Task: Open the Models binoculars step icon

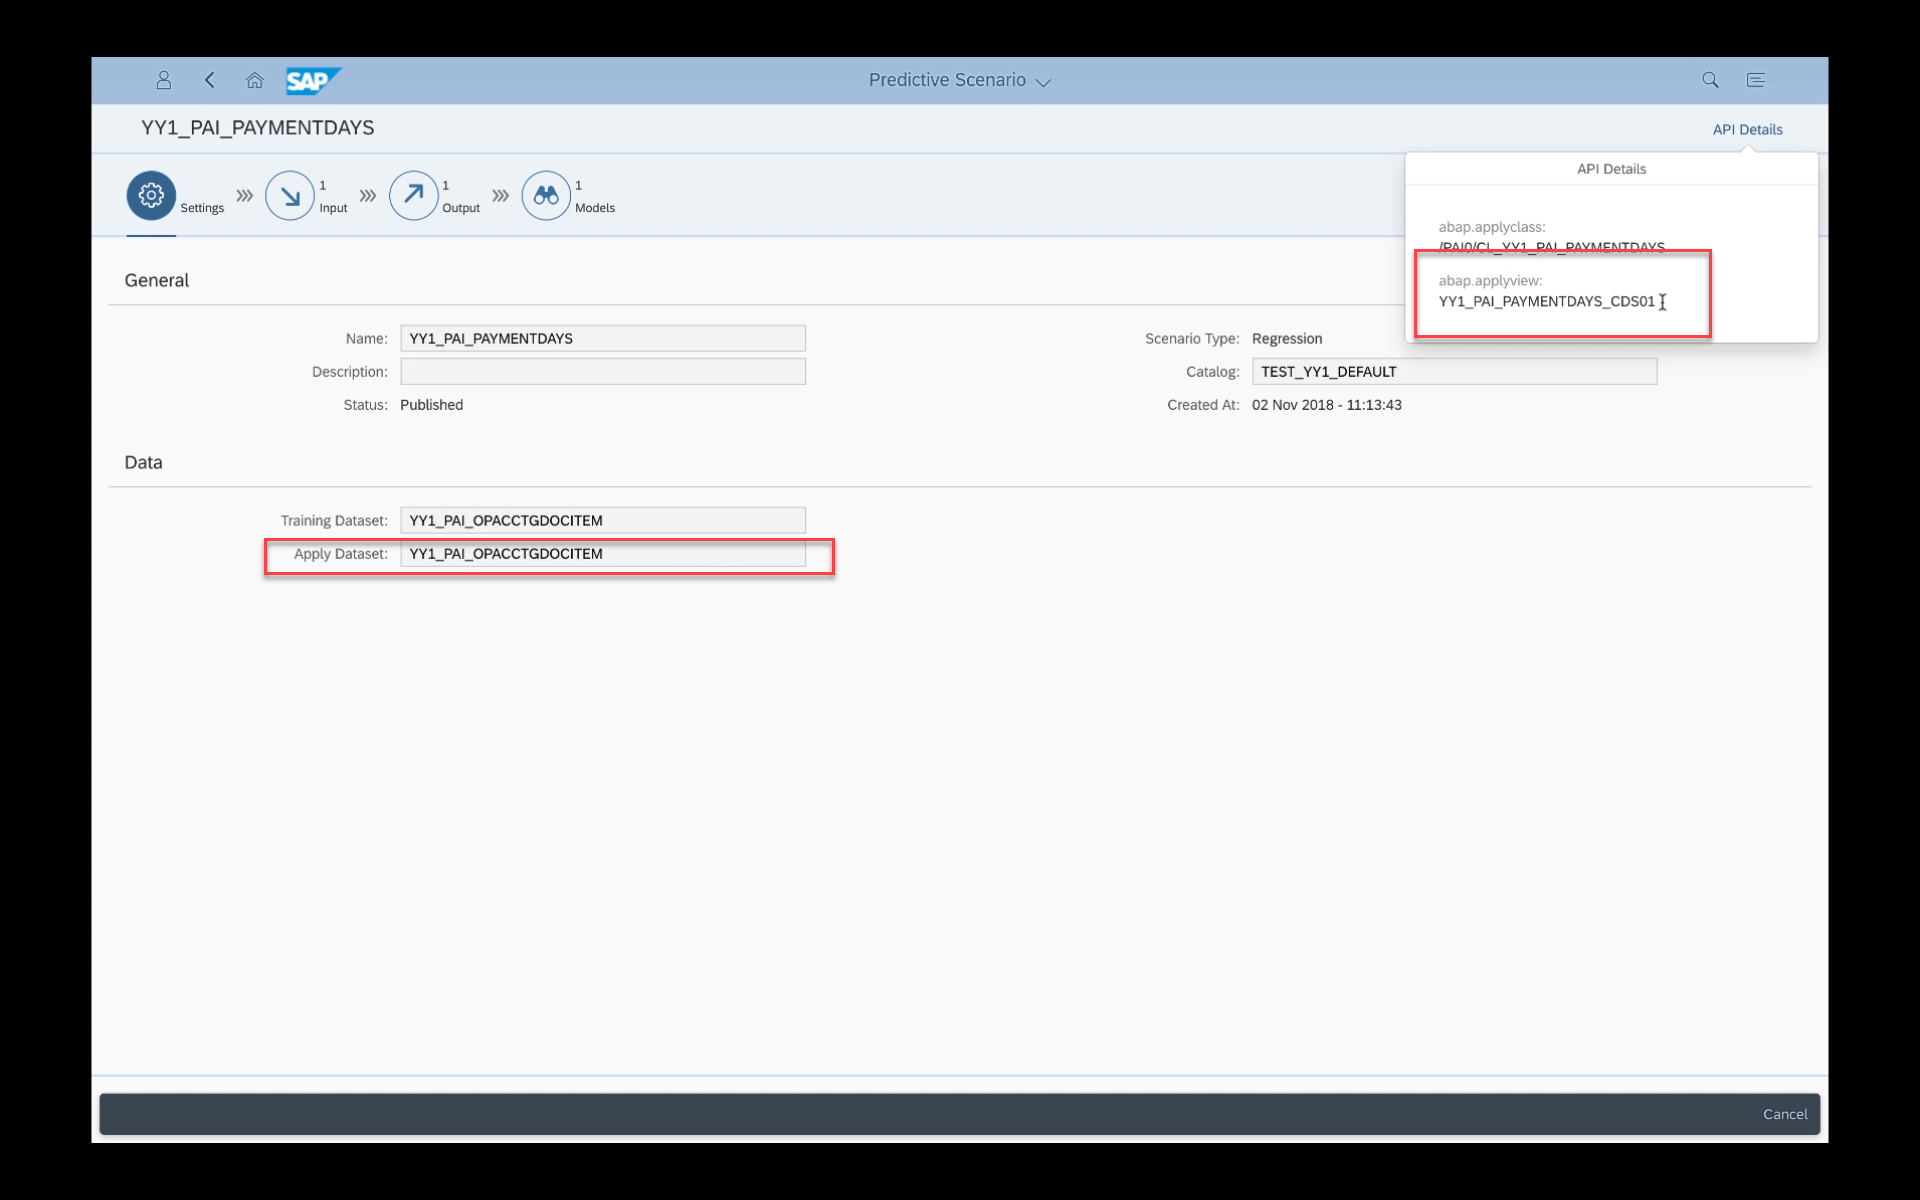Action: pyautogui.click(x=546, y=195)
